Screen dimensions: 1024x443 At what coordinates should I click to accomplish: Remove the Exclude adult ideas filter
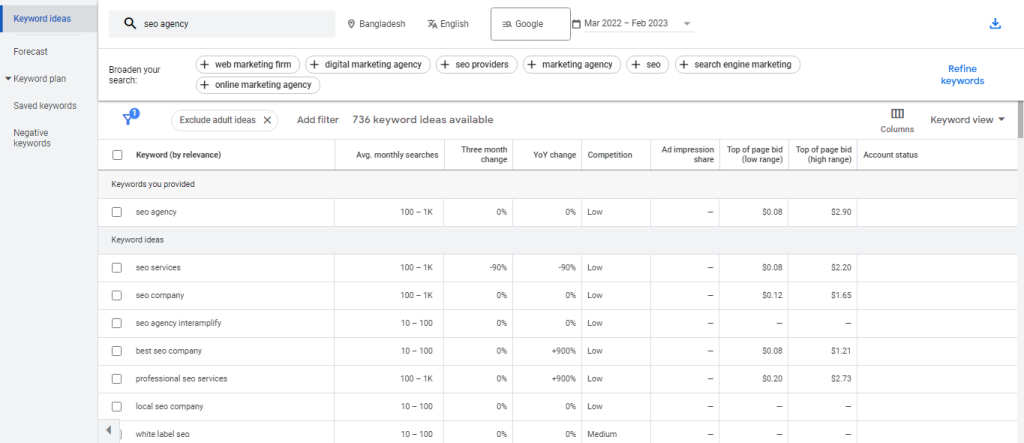coord(267,120)
